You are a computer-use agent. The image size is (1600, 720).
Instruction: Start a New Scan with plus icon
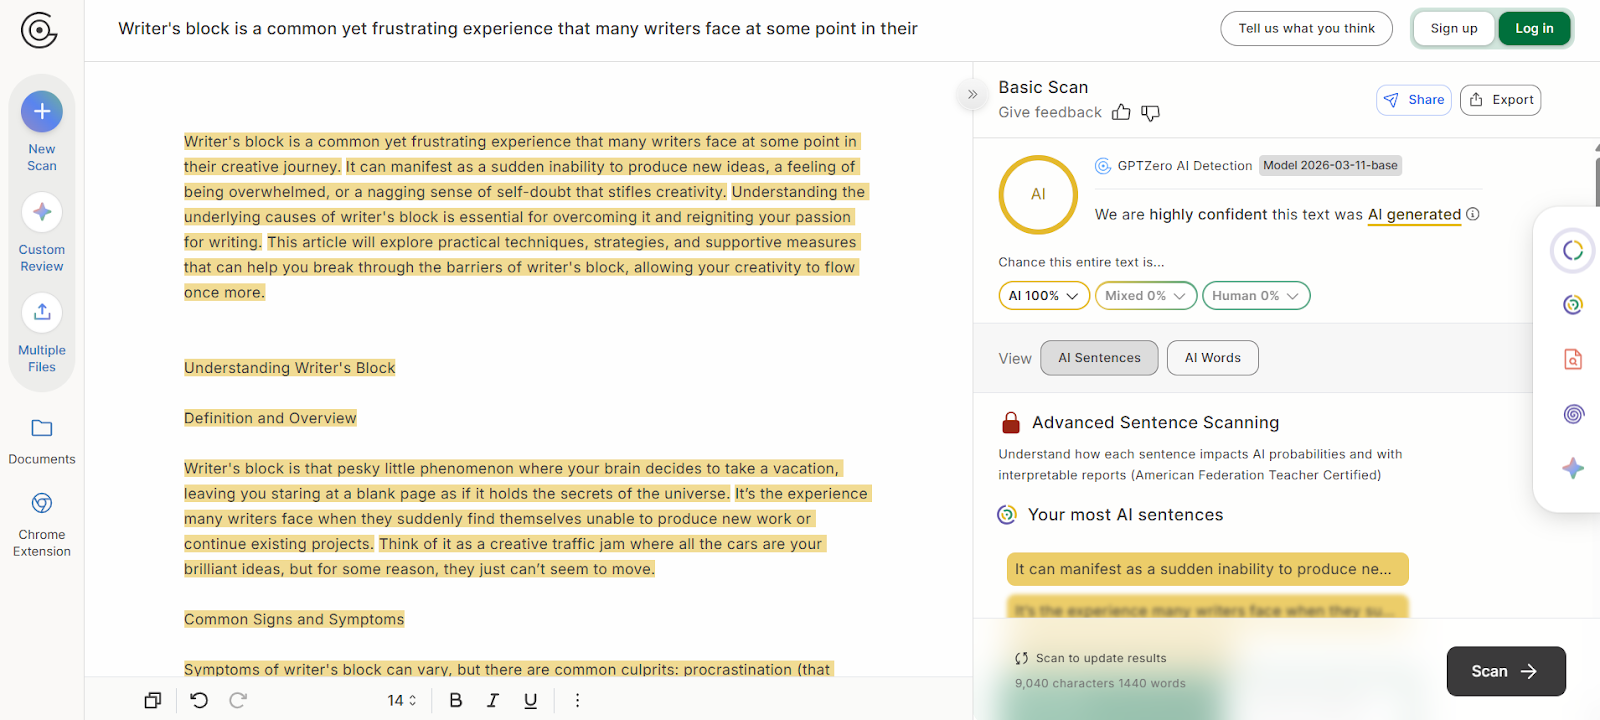click(42, 111)
